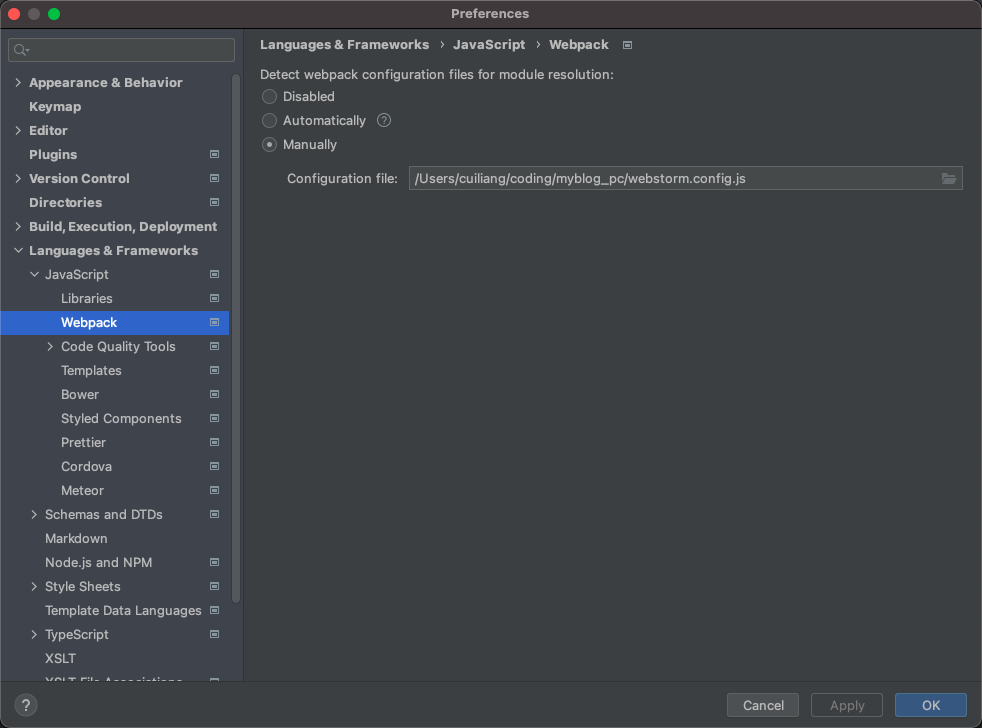Select Libraries under JavaScript
Viewport: 982px width, 728px height.
[x=86, y=298]
